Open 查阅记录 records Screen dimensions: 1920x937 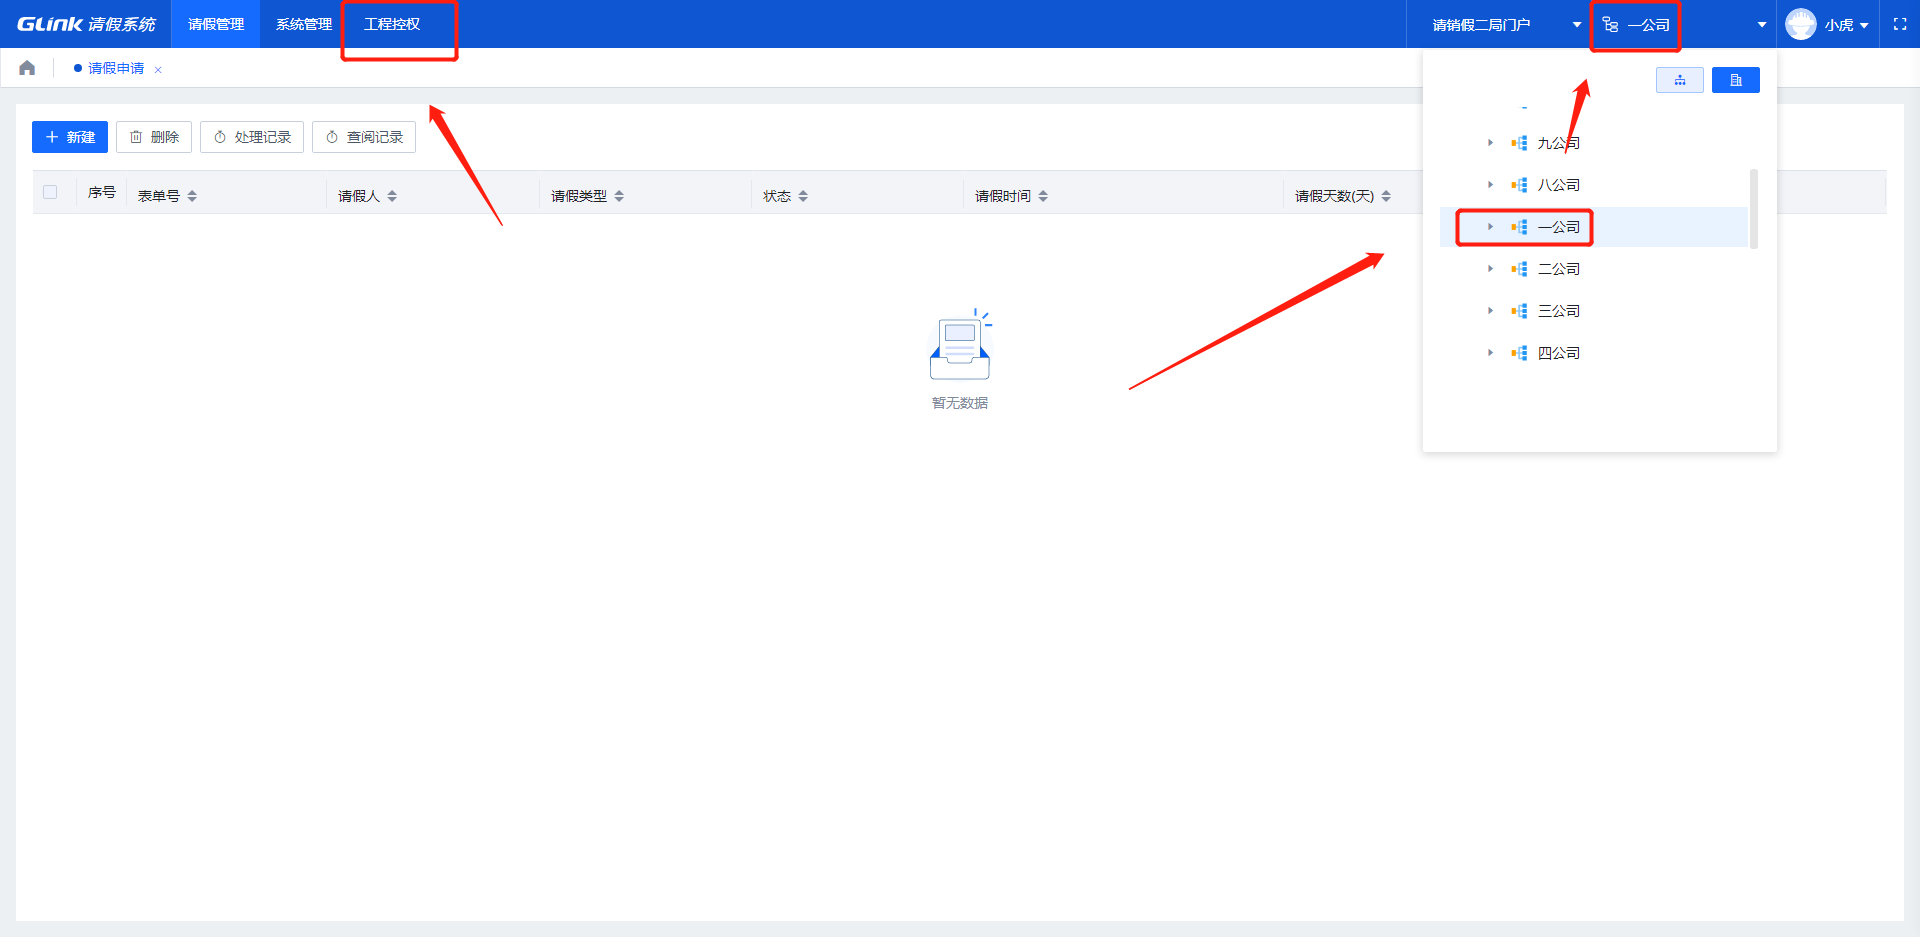click(x=364, y=137)
